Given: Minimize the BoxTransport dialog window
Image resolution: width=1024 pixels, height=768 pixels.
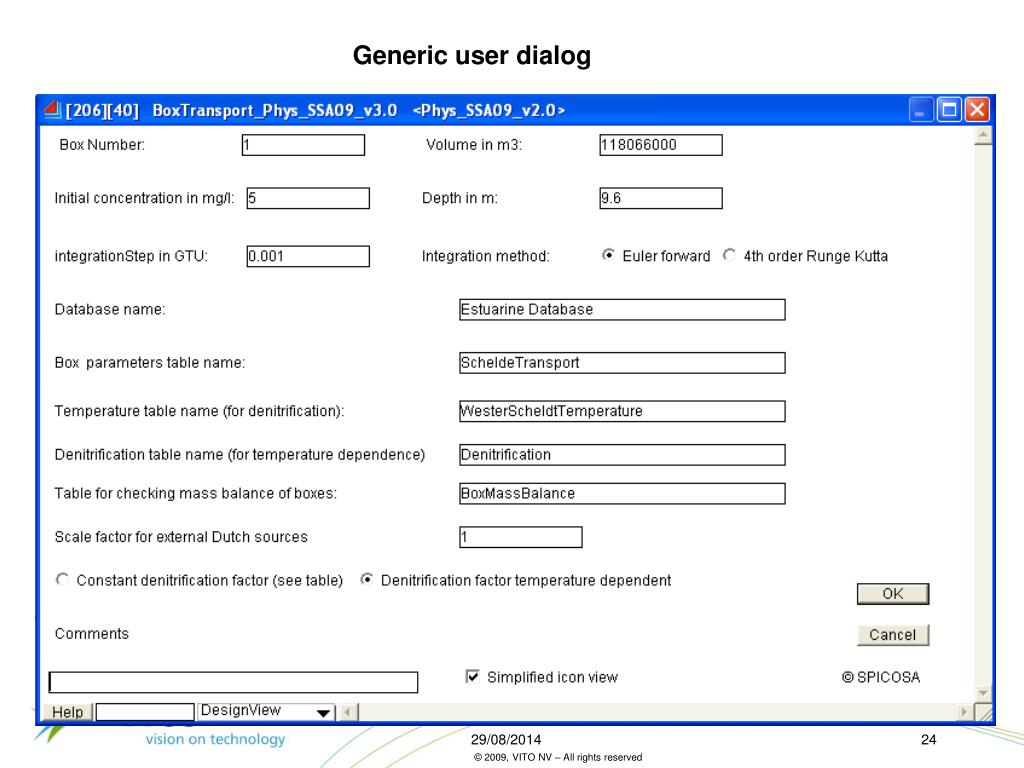Looking at the screenshot, I should [920, 110].
